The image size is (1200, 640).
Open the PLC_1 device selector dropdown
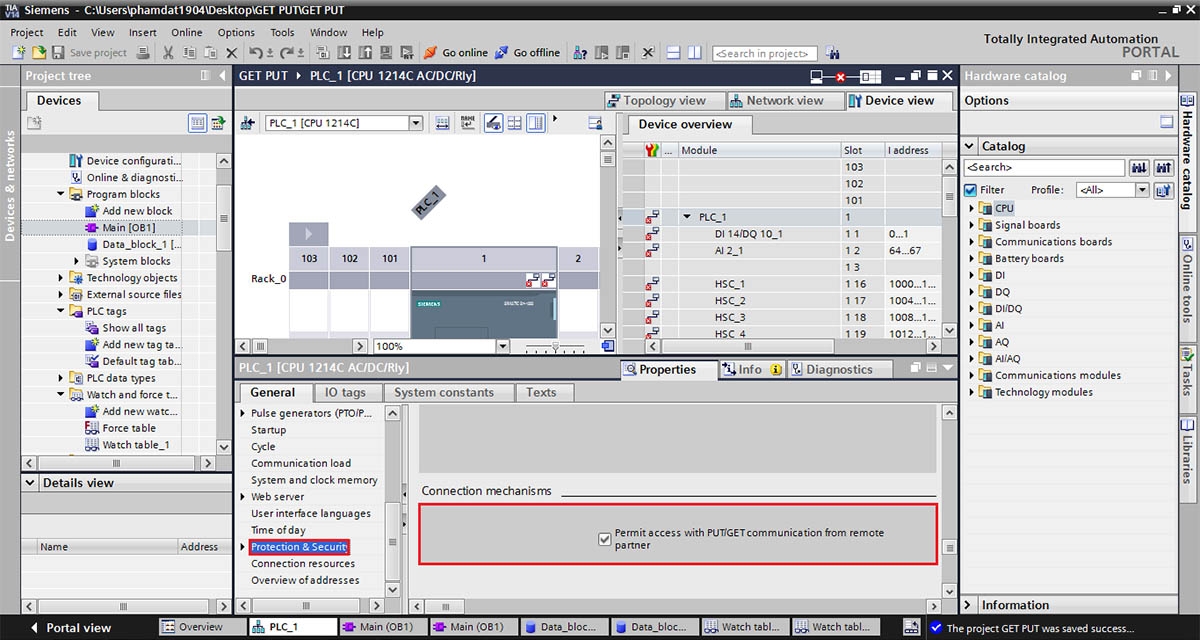click(x=416, y=123)
